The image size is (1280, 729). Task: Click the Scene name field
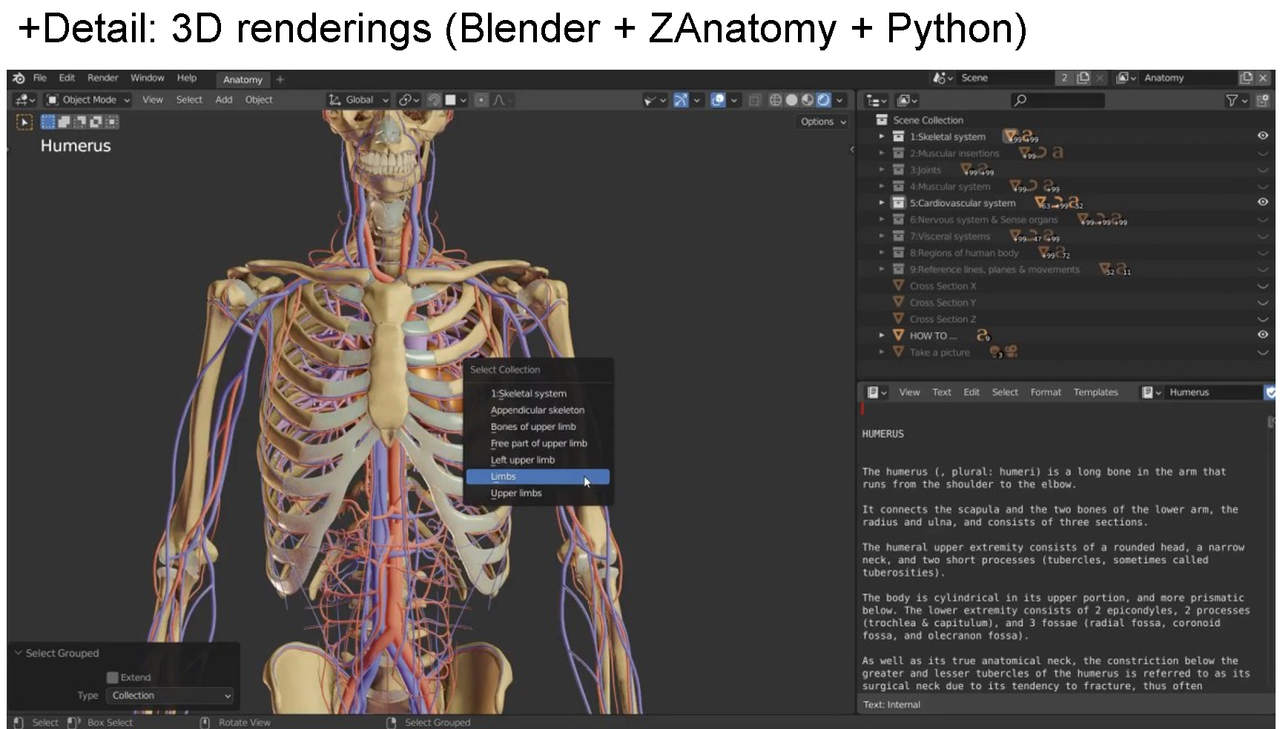coord(1005,78)
